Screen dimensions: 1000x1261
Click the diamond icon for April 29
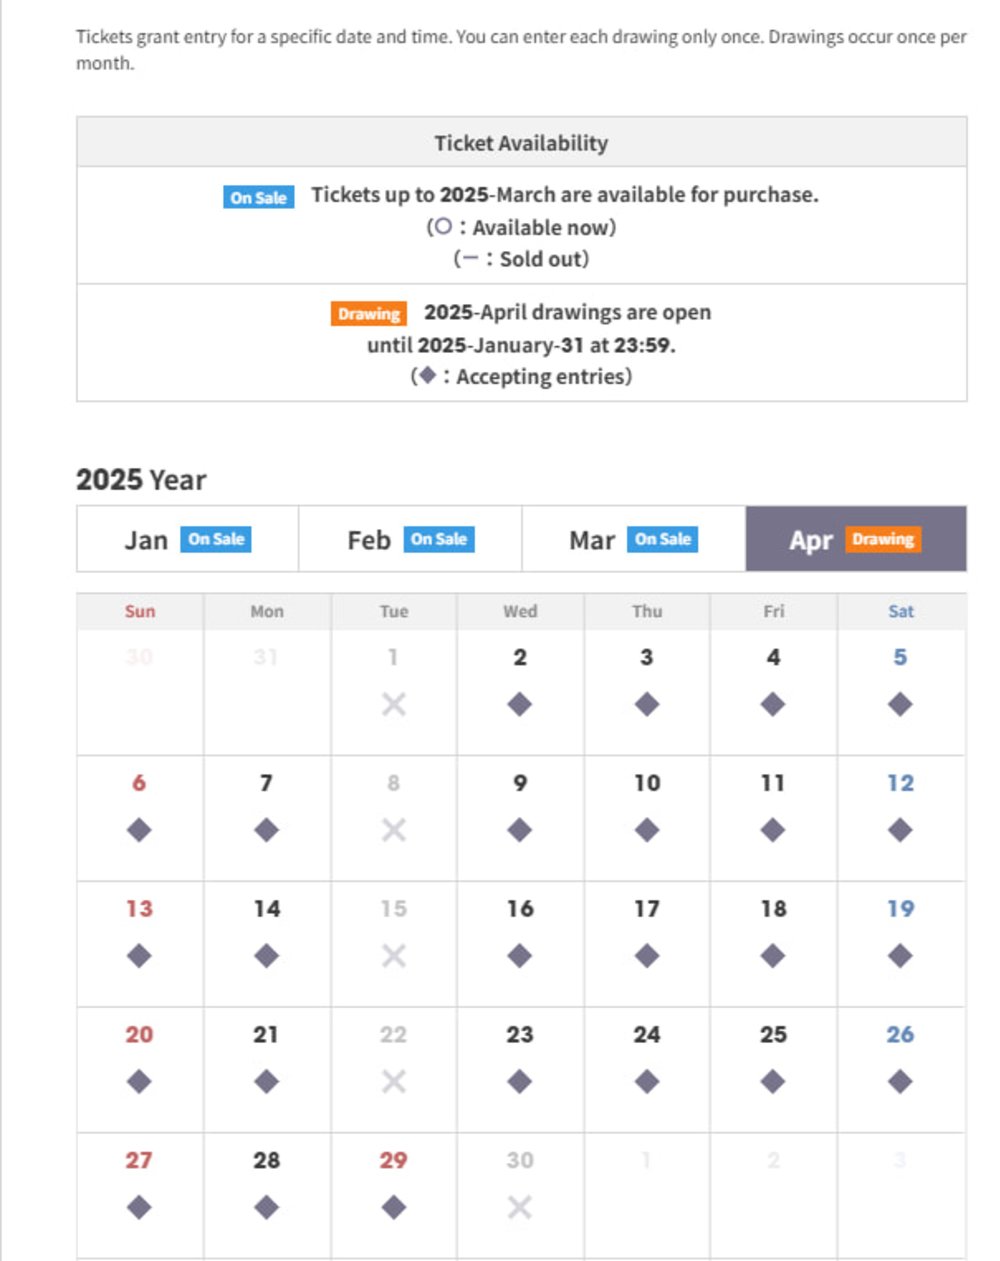pyautogui.click(x=393, y=1207)
